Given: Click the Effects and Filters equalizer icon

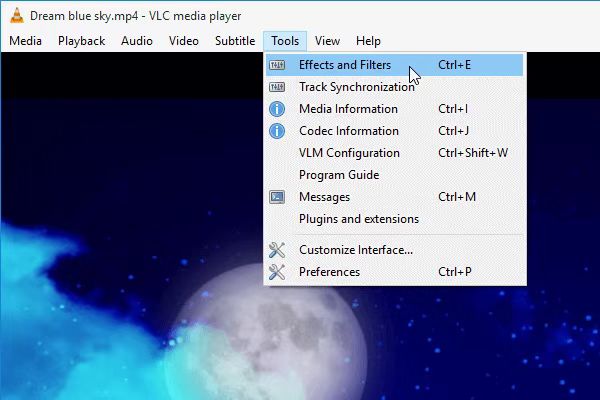Looking at the screenshot, I should (277, 65).
